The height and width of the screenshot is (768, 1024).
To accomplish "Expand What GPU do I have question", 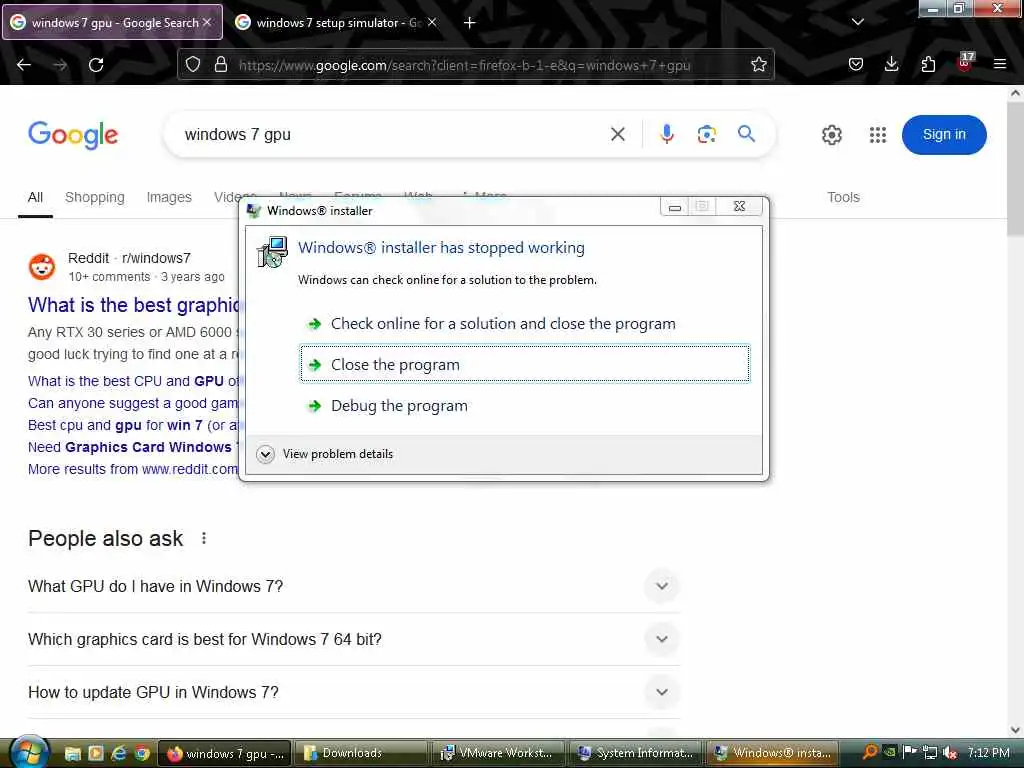I will (x=354, y=586).
